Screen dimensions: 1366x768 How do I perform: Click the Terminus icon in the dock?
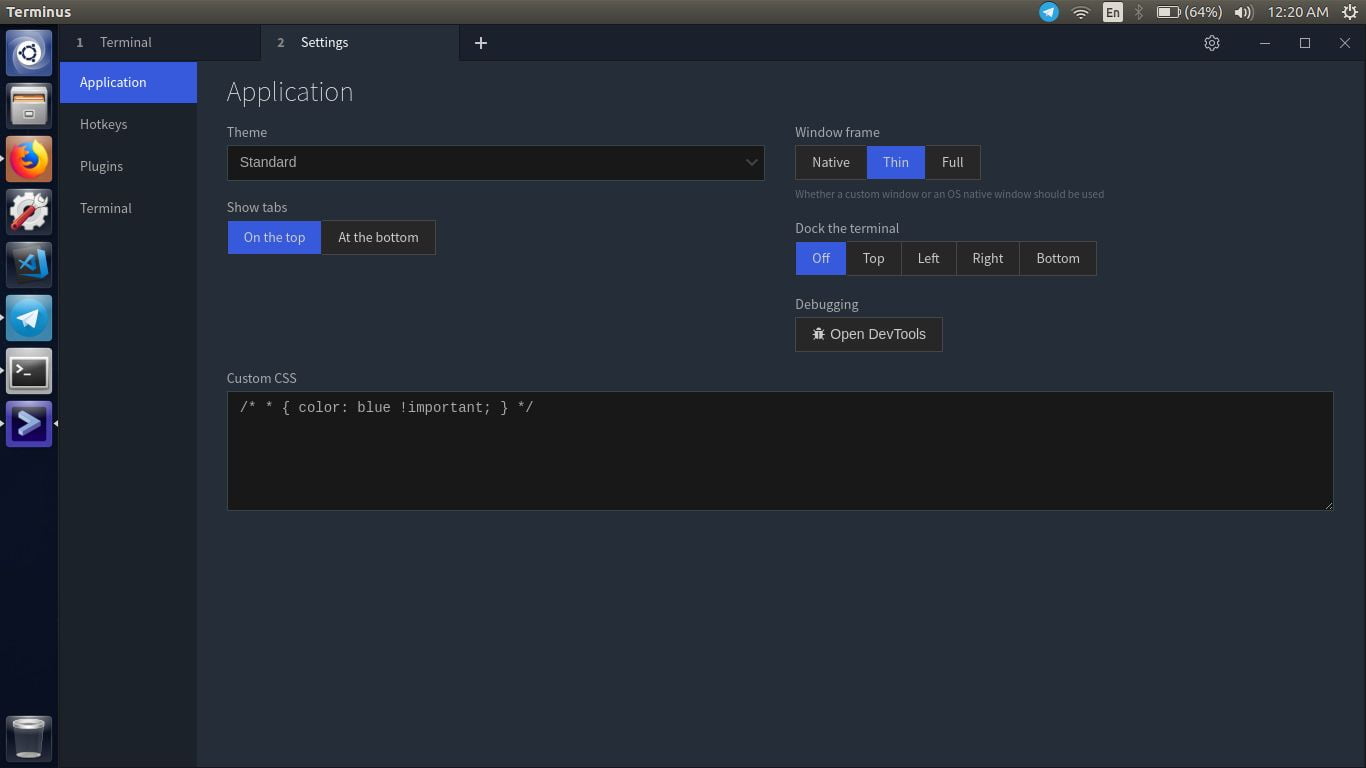29,424
